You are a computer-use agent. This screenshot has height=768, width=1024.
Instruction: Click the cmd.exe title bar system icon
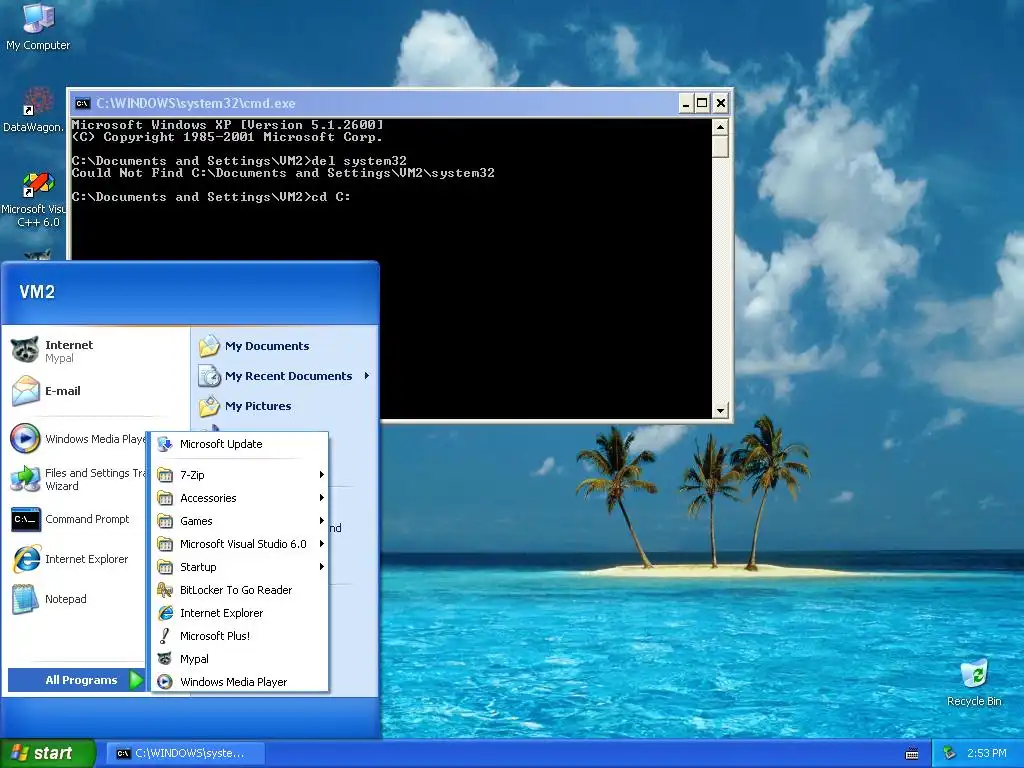(x=83, y=103)
